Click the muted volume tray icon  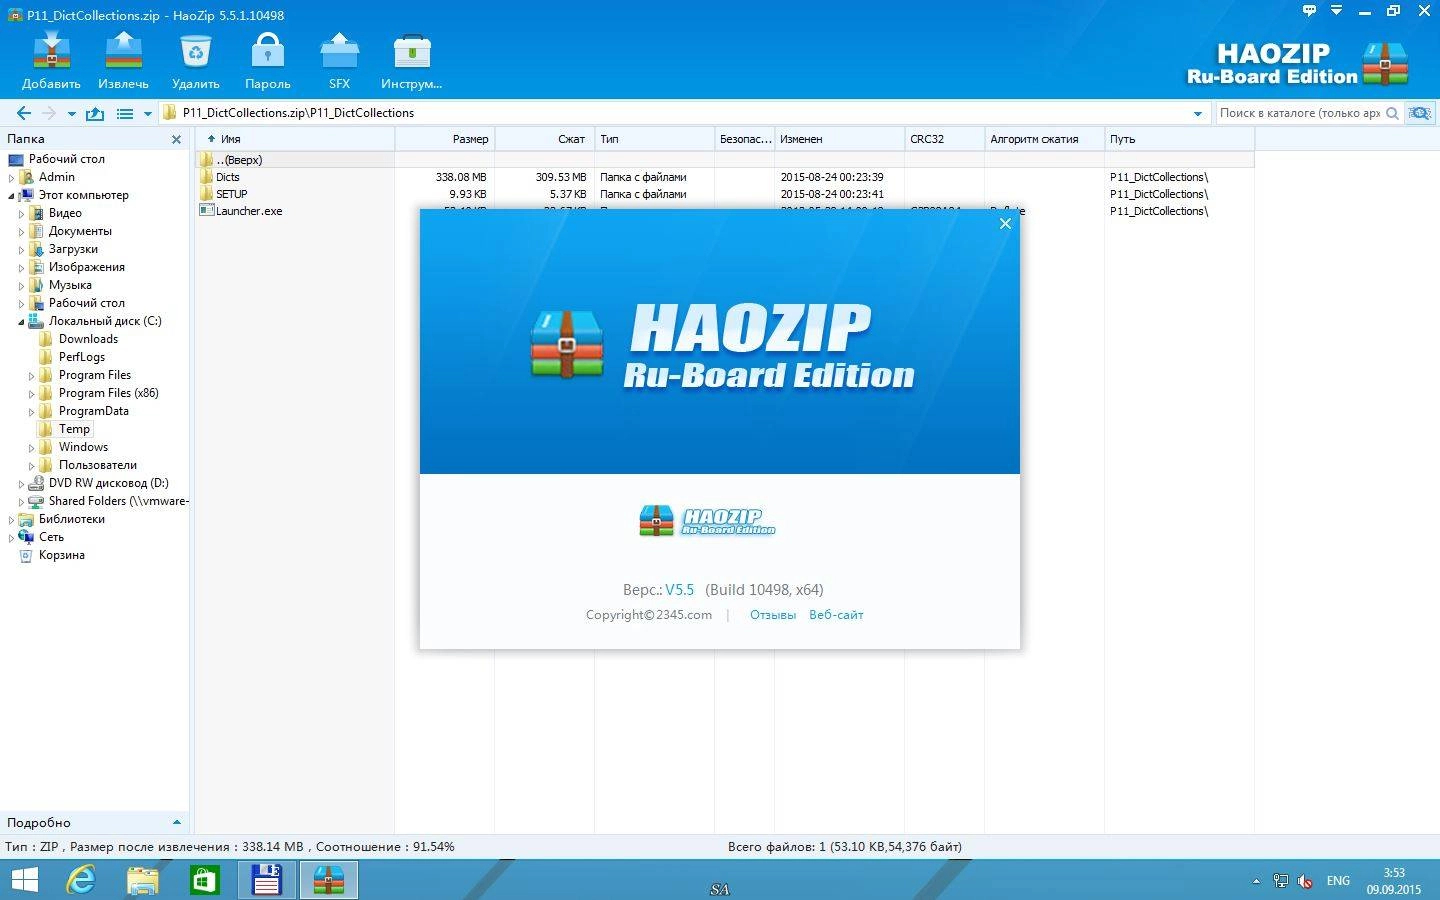1305,881
